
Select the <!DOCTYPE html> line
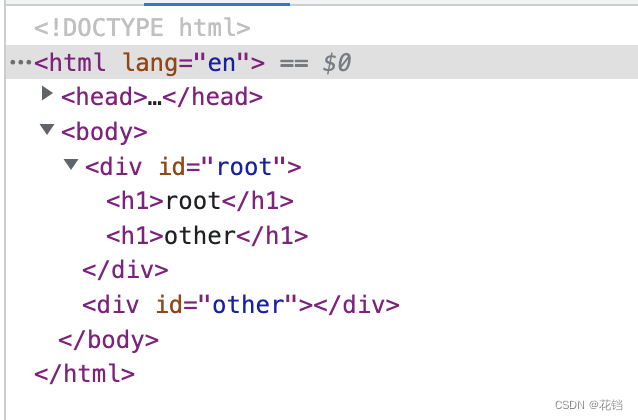click(142, 27)
